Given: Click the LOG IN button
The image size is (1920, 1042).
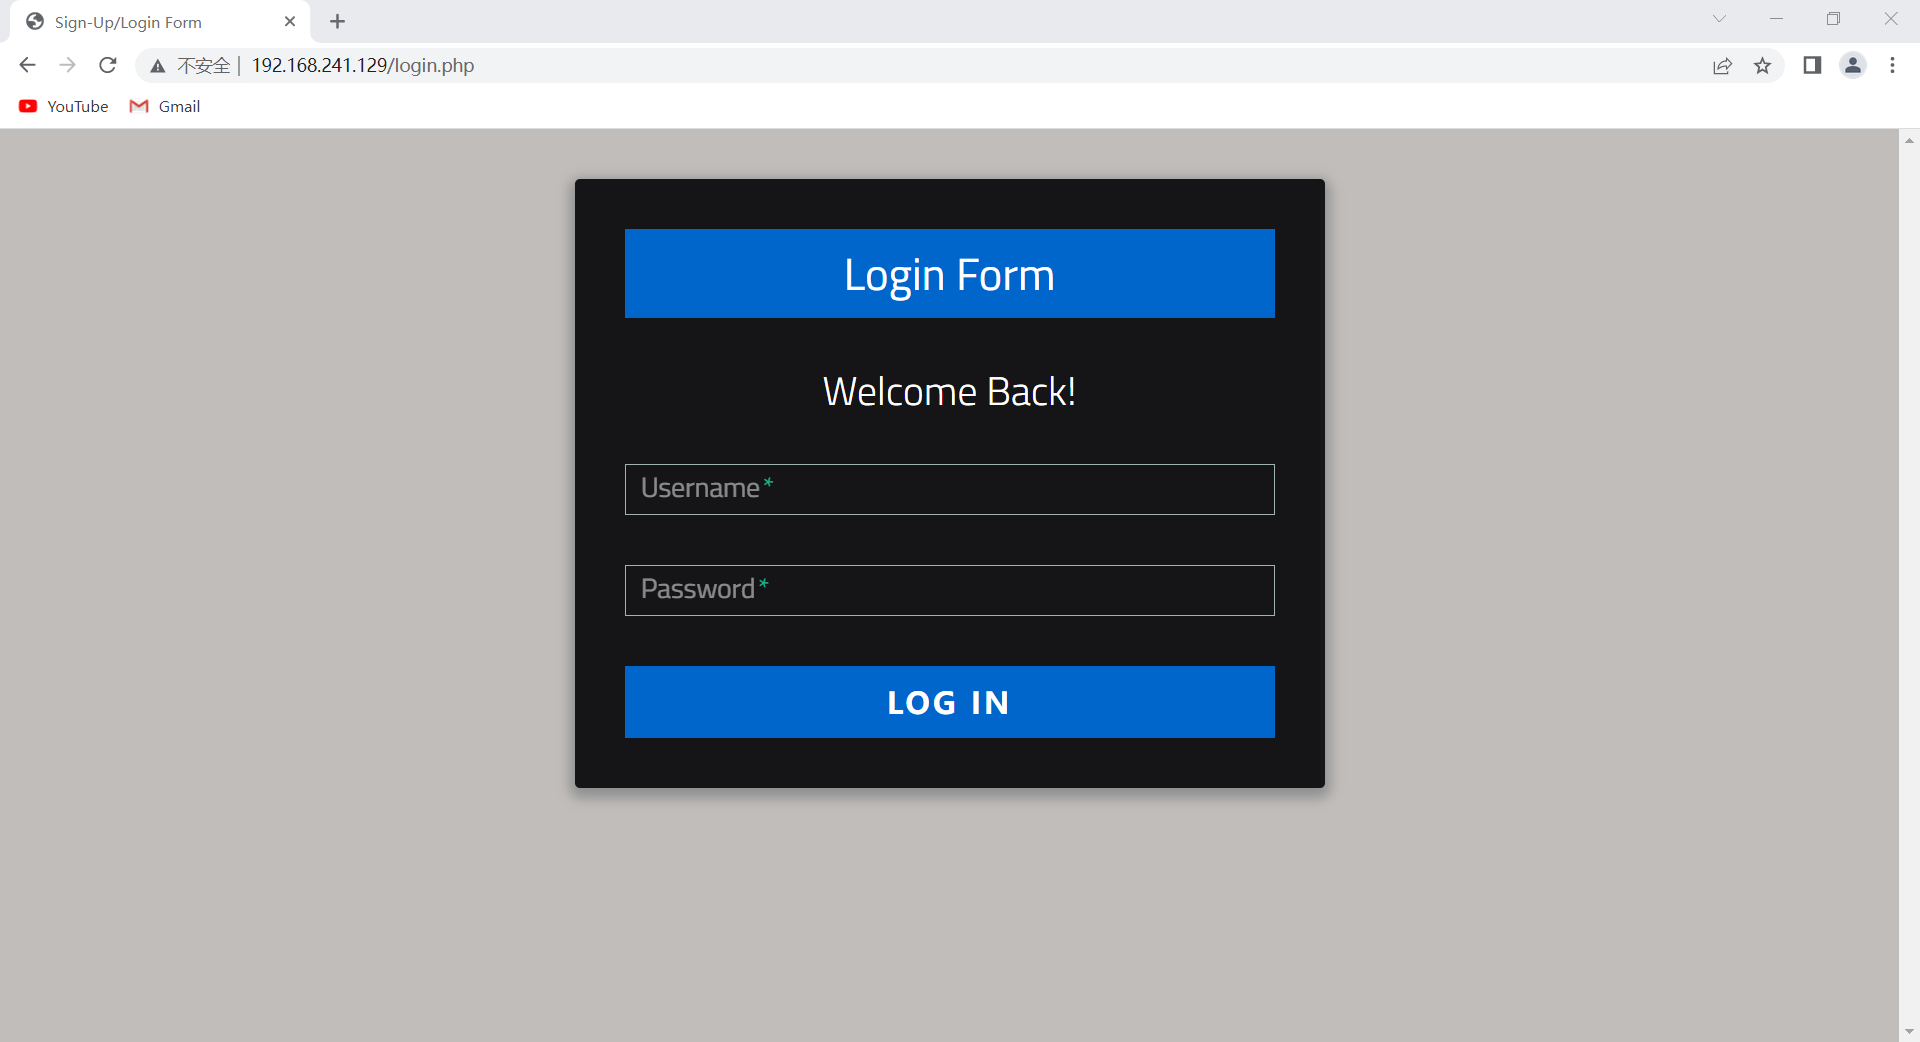Looking at the screenshot, I should pos(949,702).
